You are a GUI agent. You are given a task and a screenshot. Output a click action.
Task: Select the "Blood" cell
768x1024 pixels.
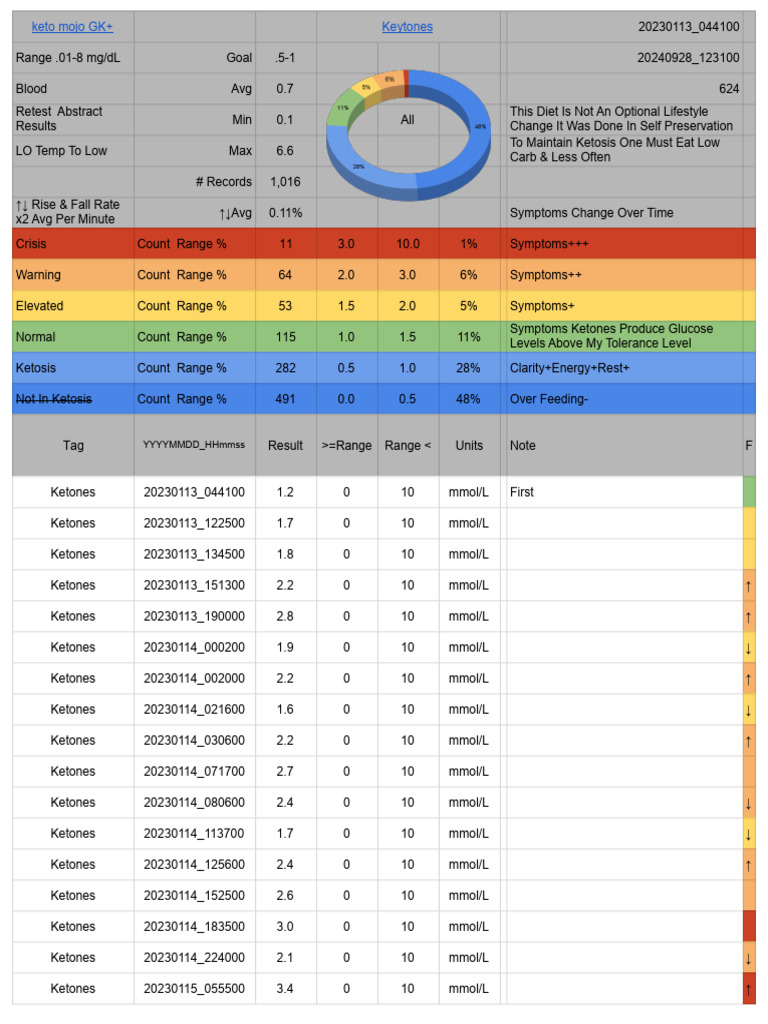pyautogui.click(x=73, y=88)
